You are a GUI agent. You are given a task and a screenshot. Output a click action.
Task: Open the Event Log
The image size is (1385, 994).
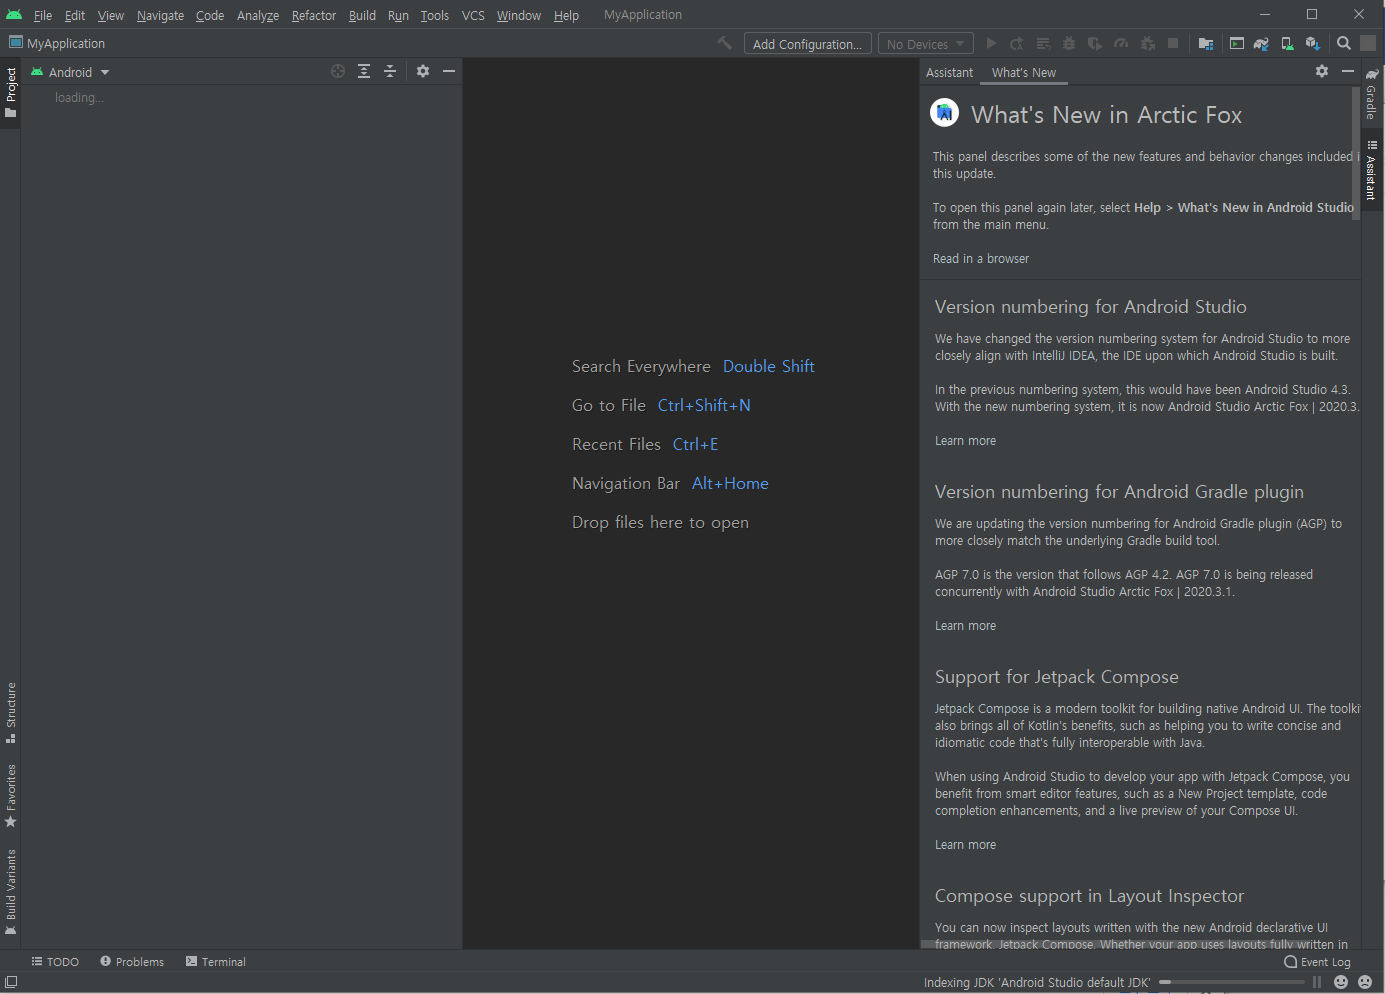point(1317,962)
